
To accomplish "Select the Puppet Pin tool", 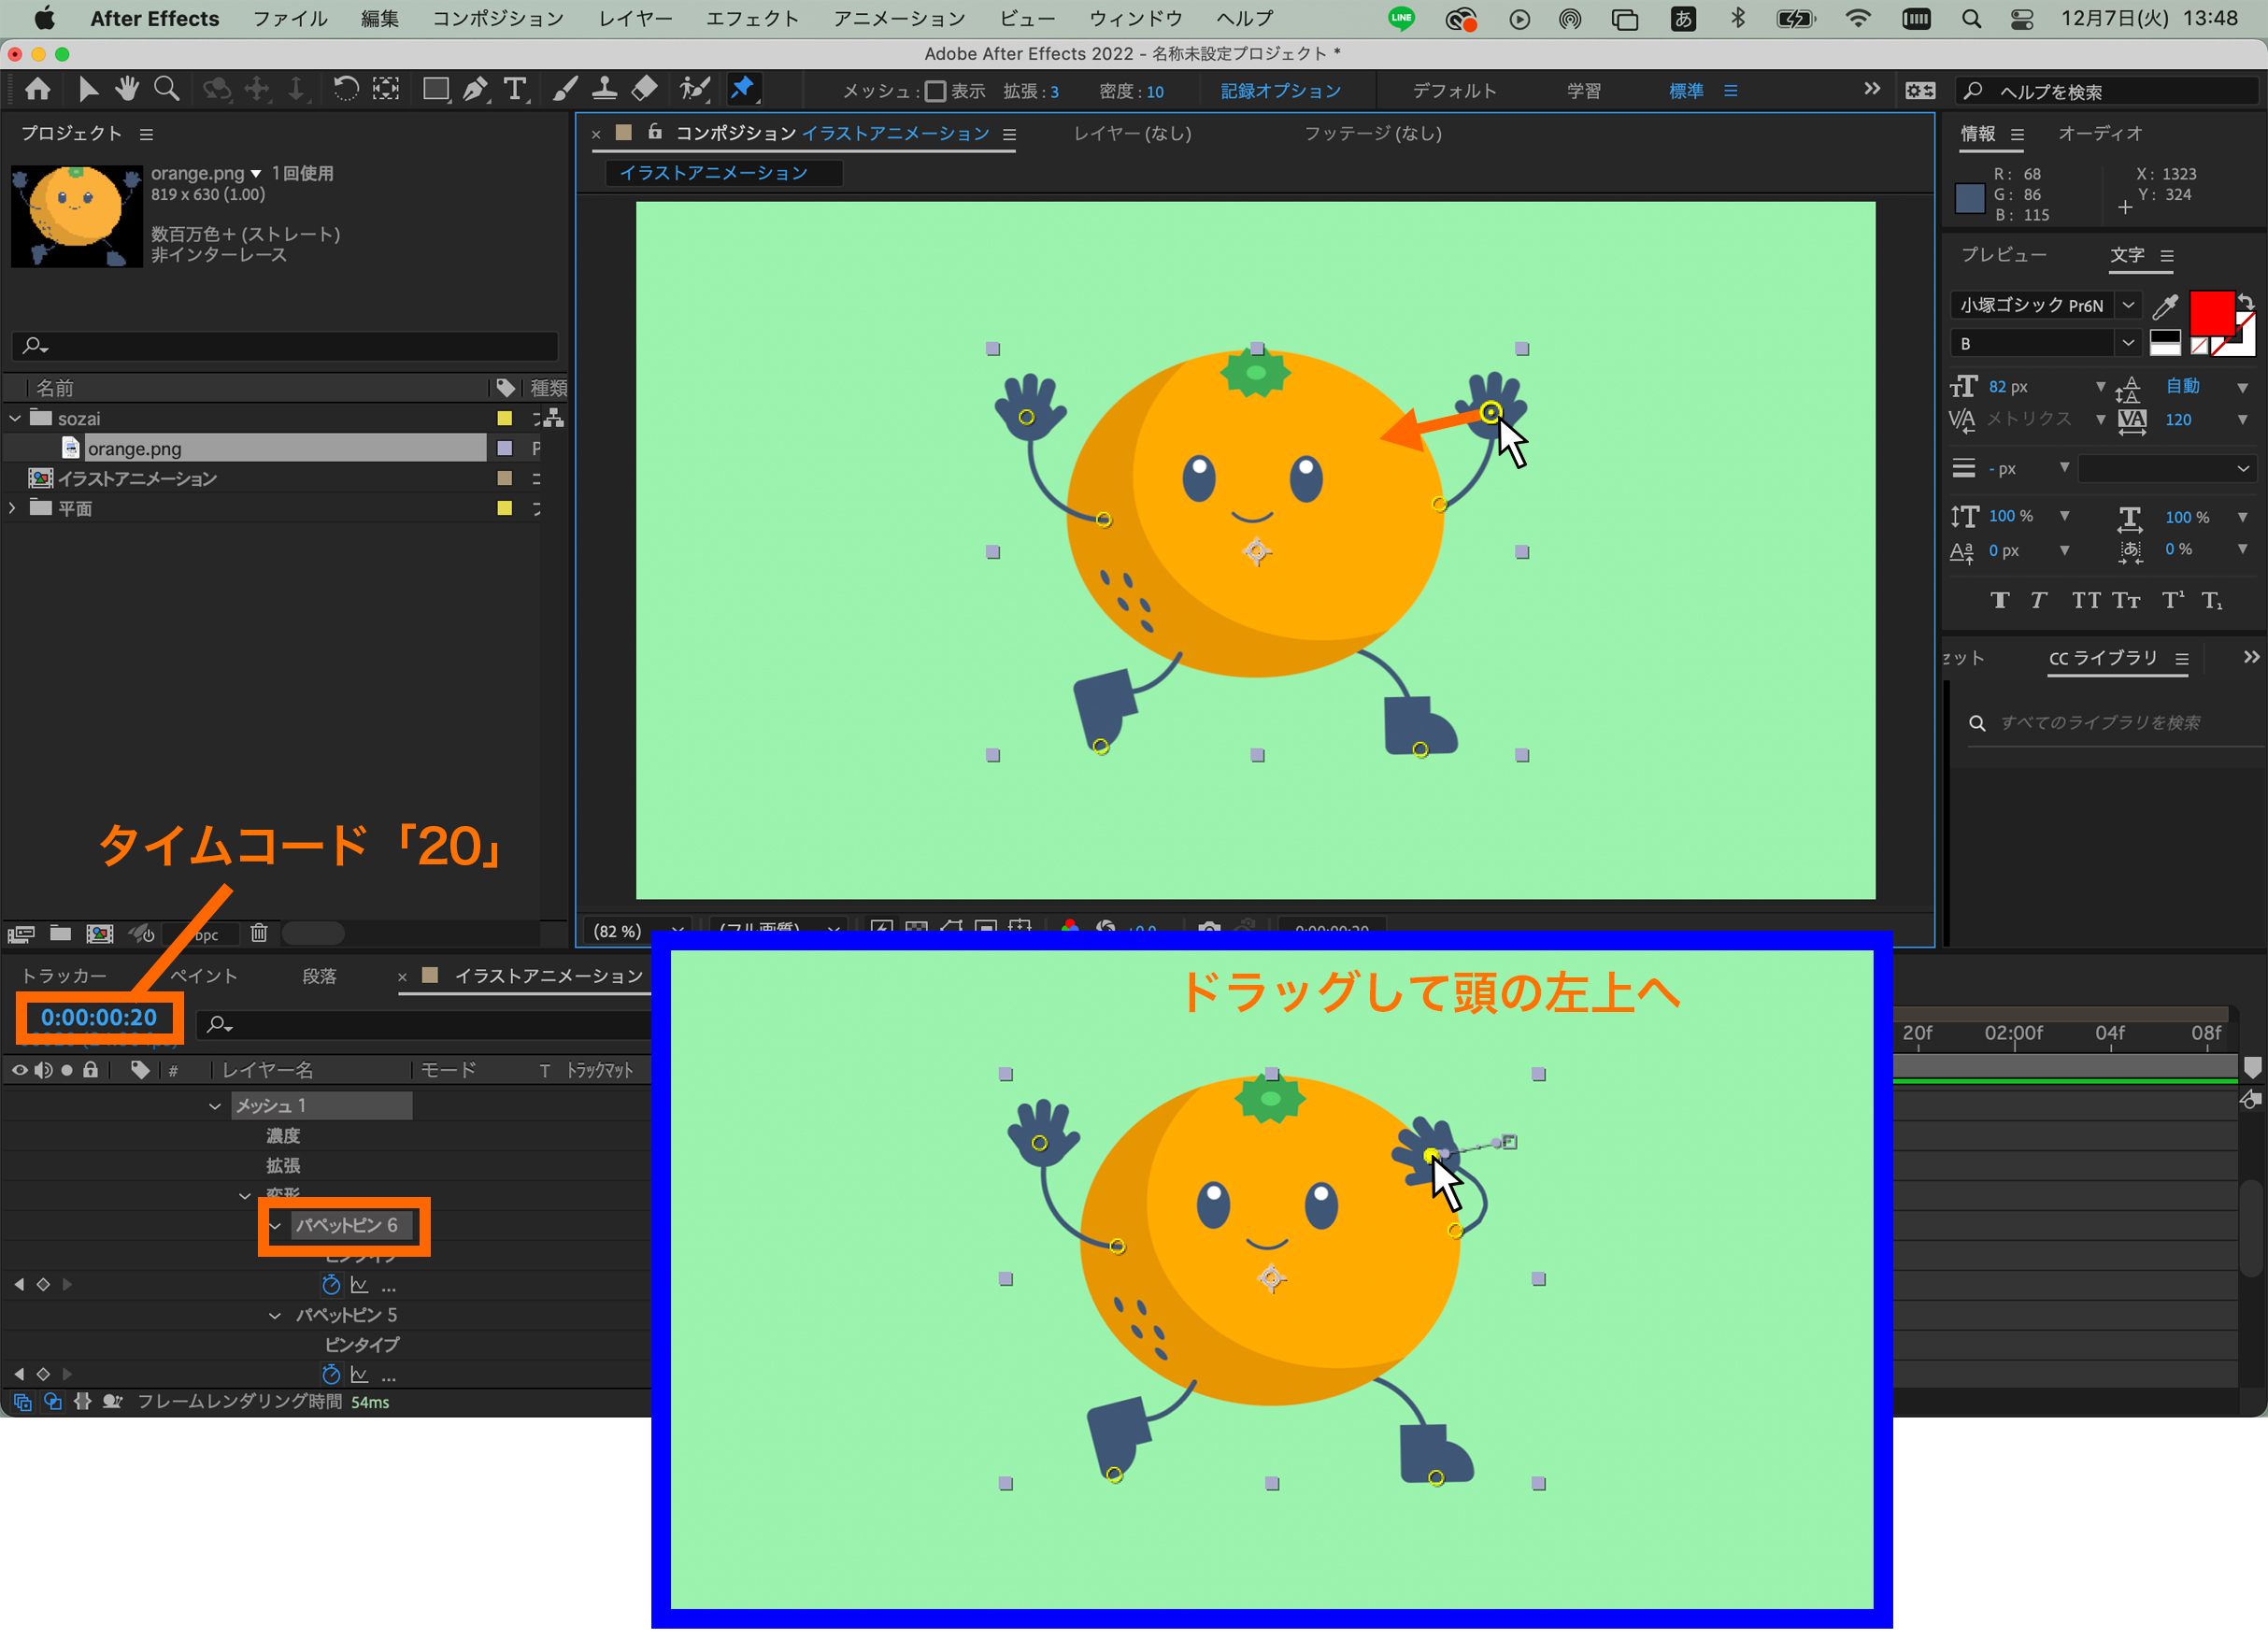I will pos(741,90).
